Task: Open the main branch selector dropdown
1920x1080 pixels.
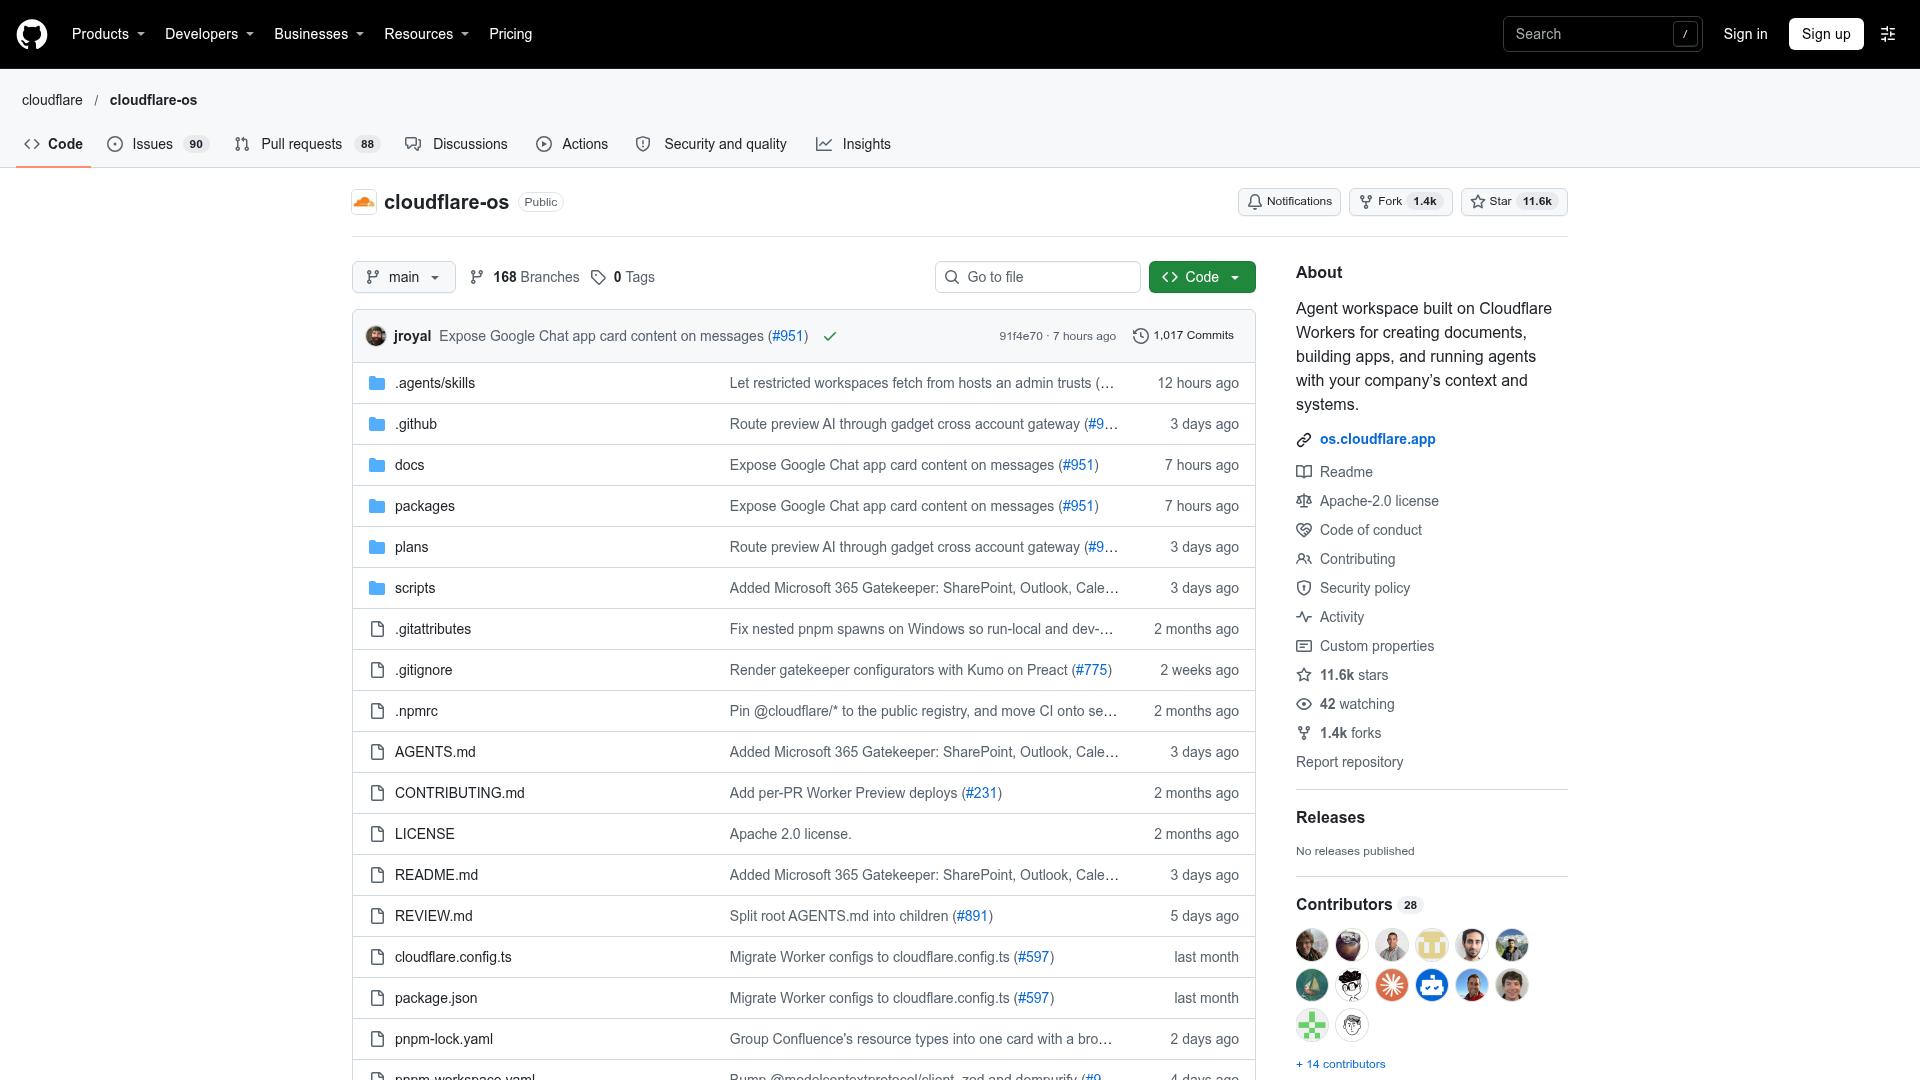Action: [x=404, y=277]
